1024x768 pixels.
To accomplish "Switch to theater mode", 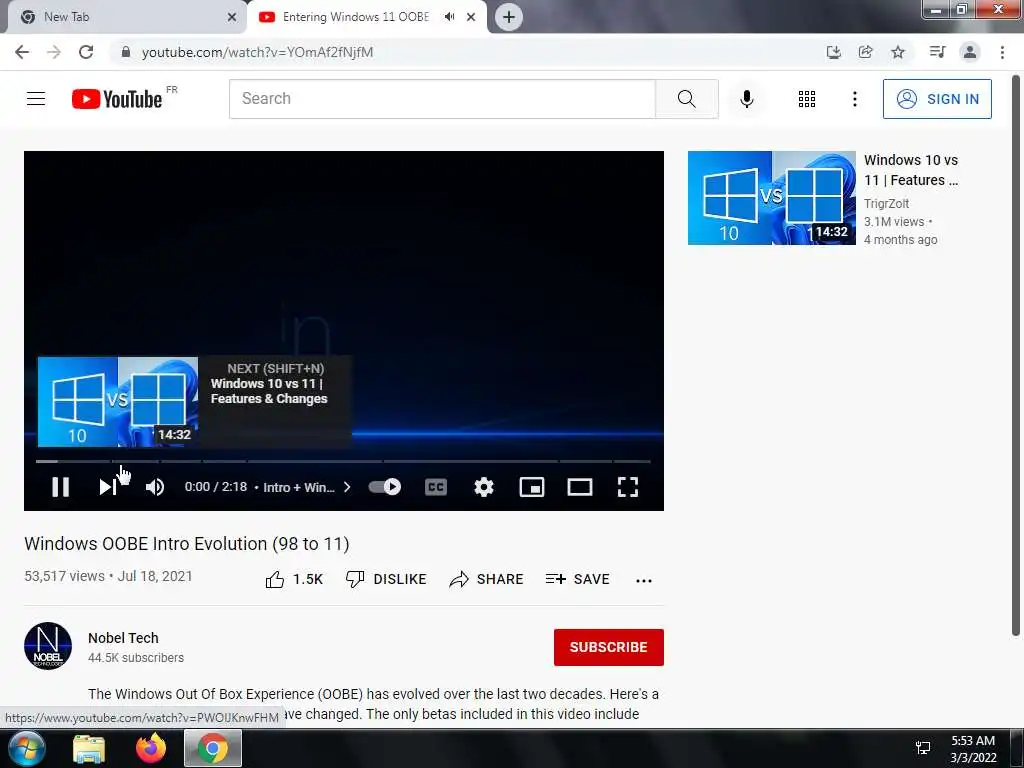I will [579, 487].
